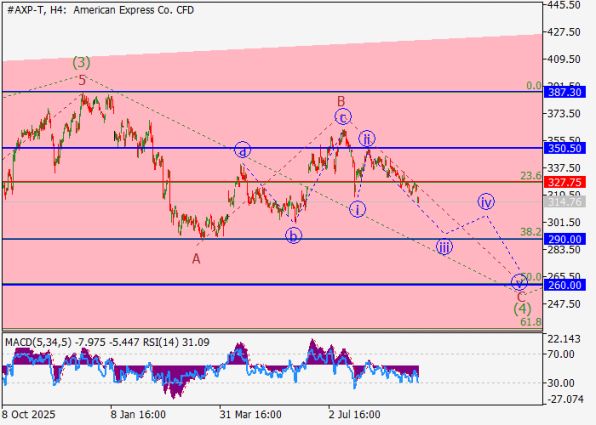Click the 23.6 Fibonacci level label
Image resolution: width=596 pixels, height=425 pixels.
[x=531, y=176]
